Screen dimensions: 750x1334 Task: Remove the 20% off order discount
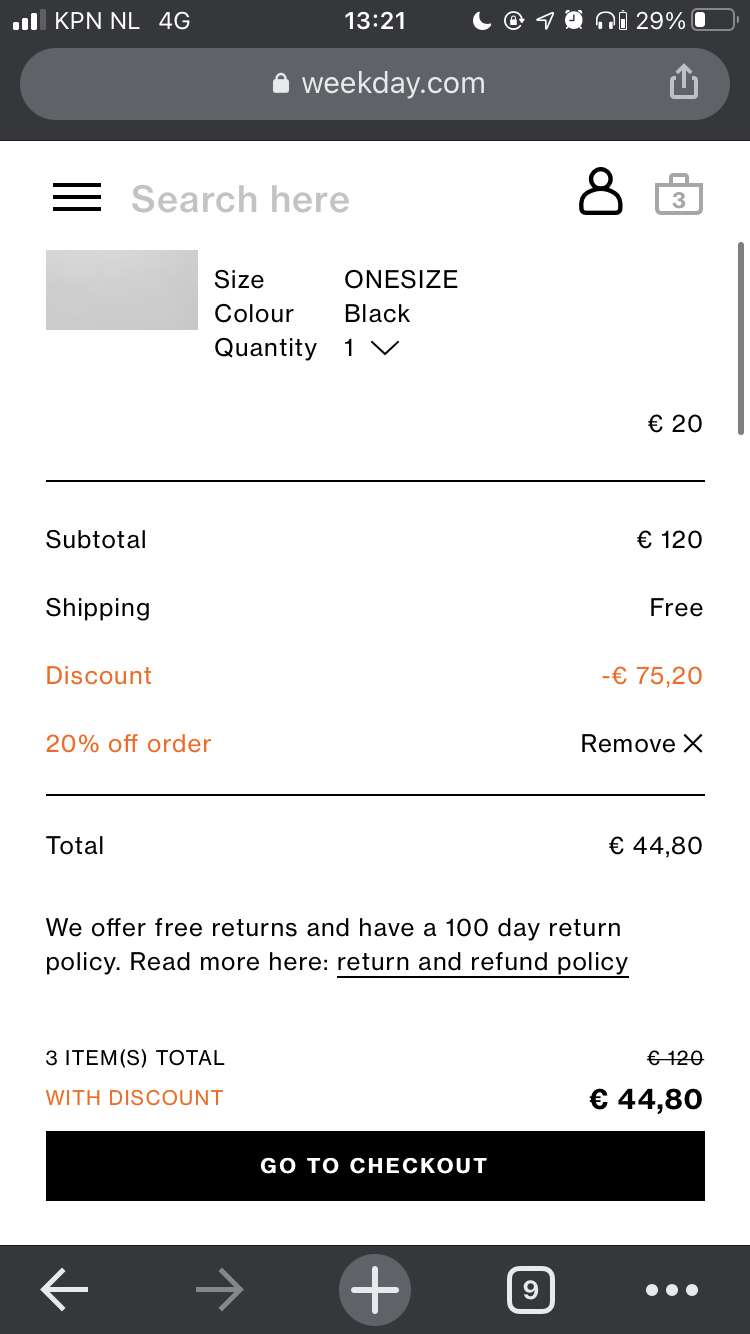[642, 743]
